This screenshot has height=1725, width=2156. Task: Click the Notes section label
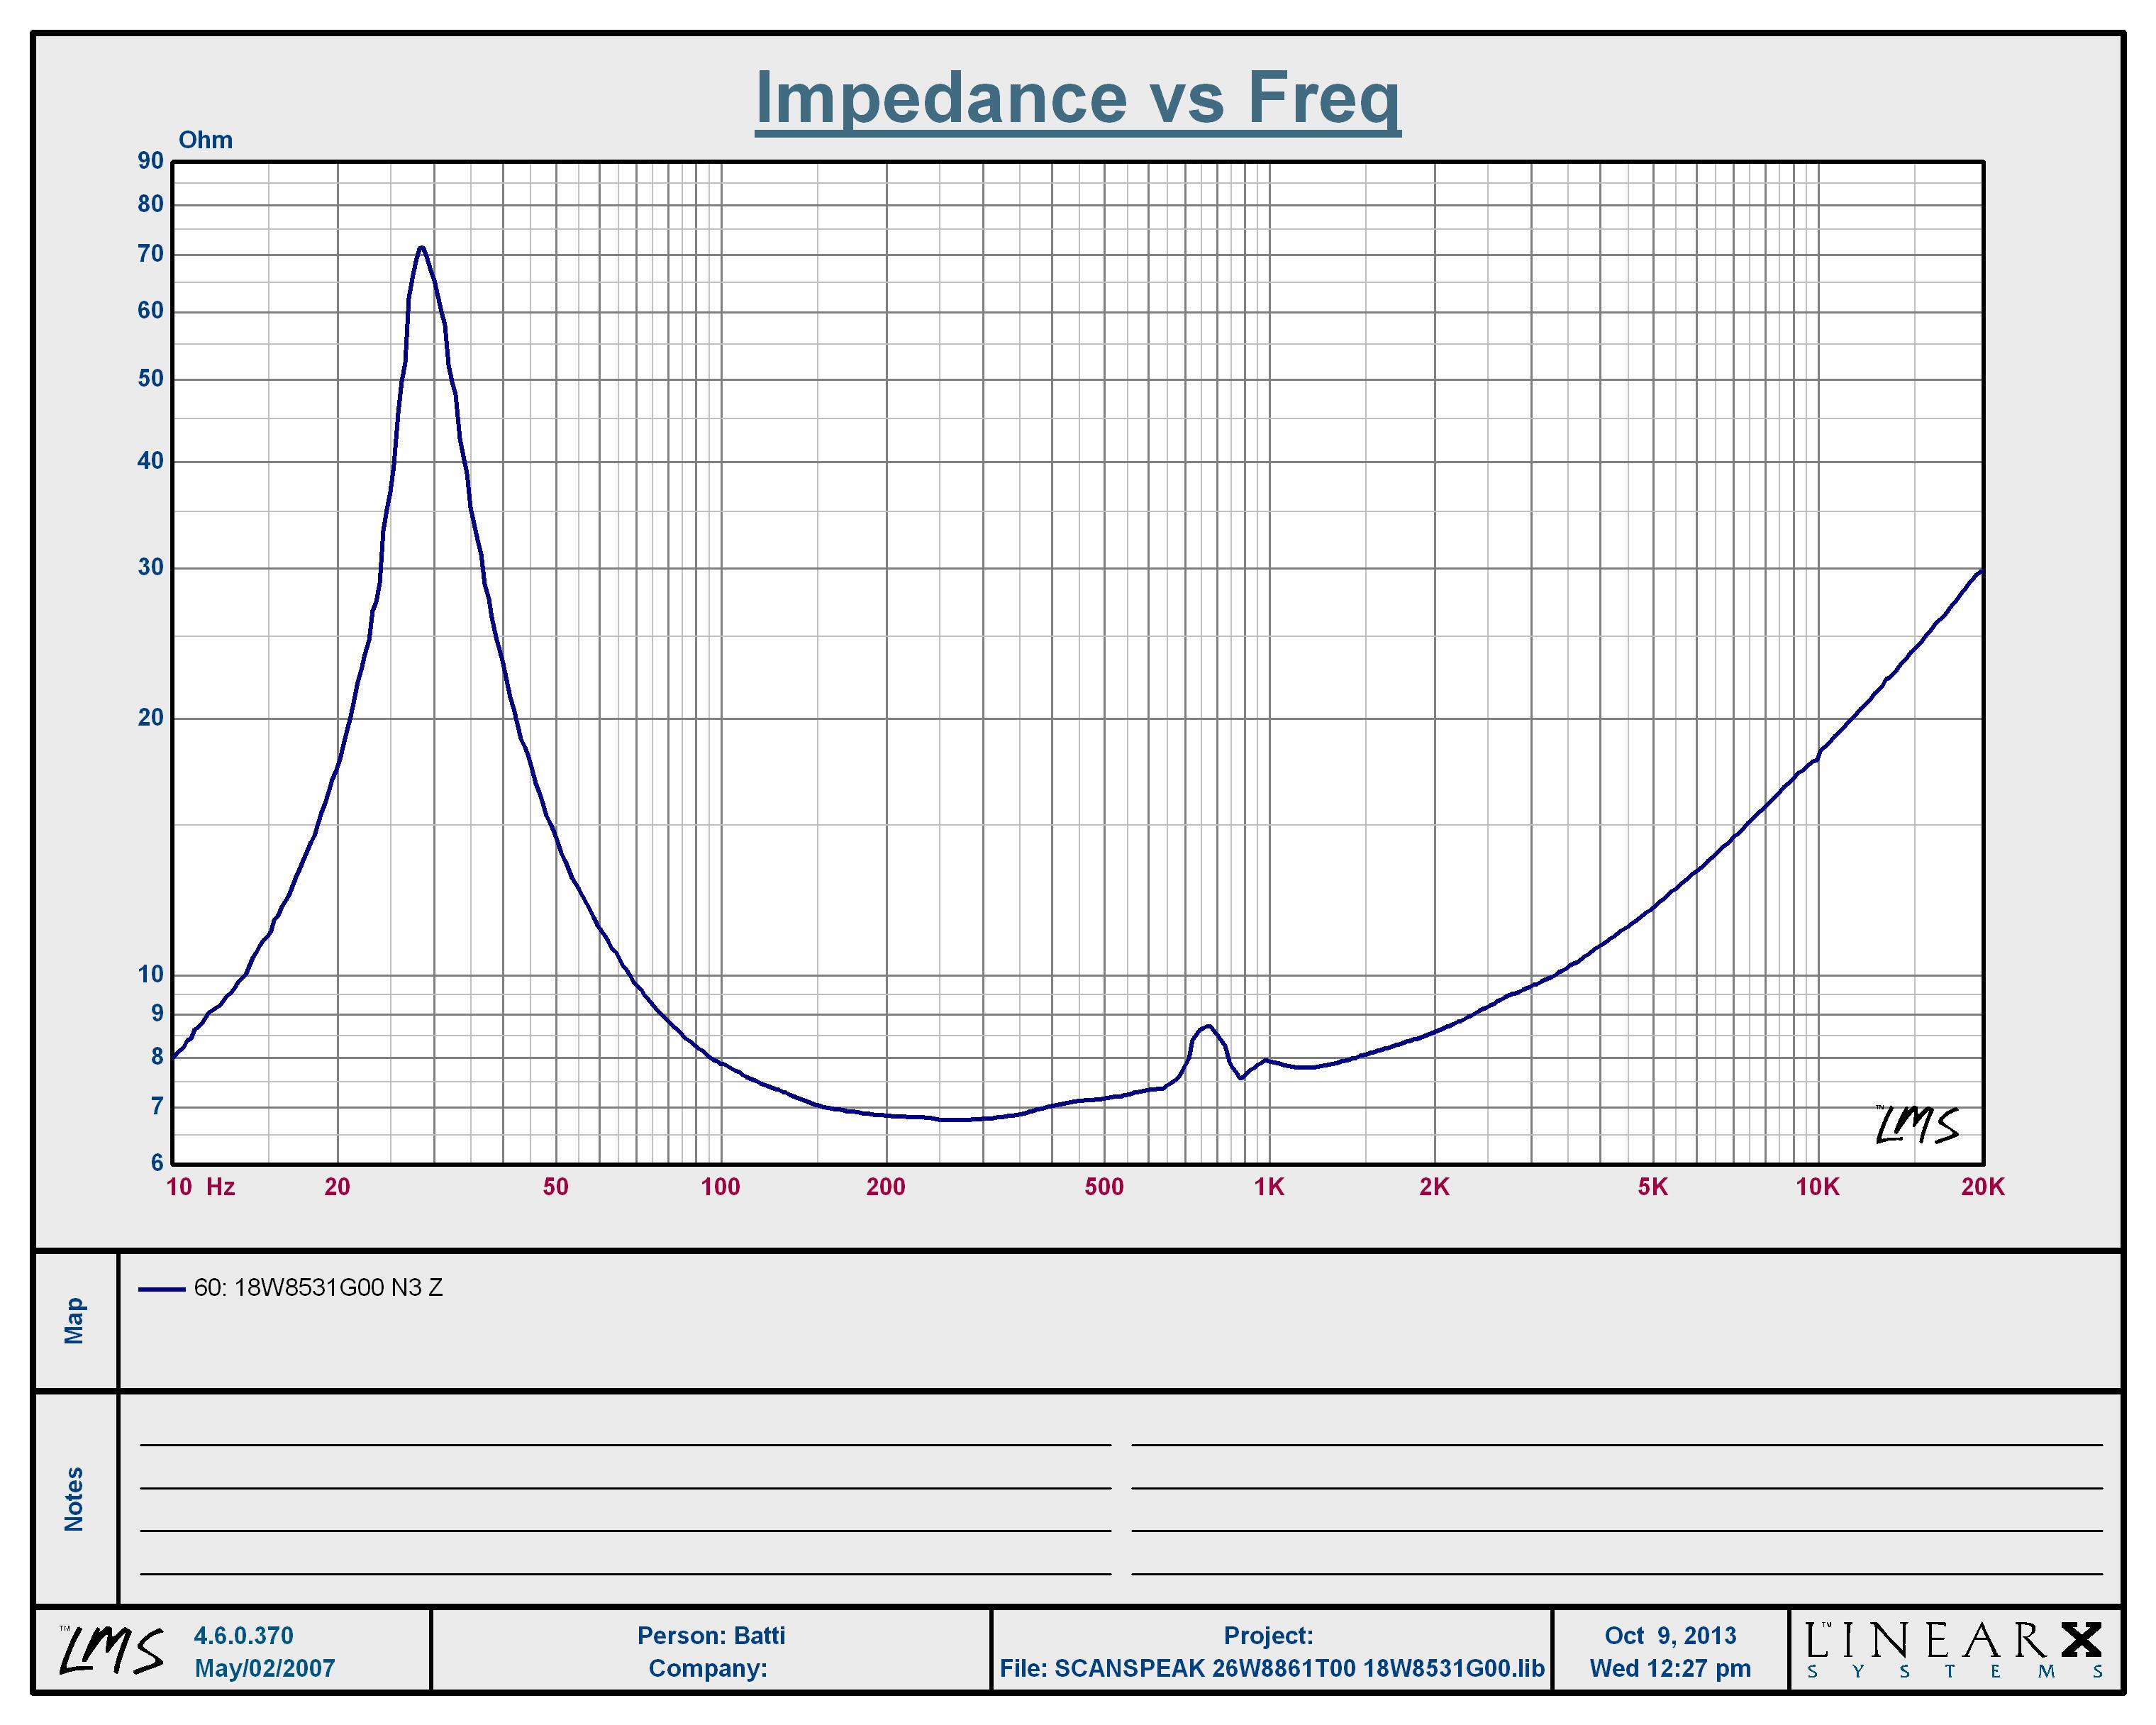tap(75, 1499)
